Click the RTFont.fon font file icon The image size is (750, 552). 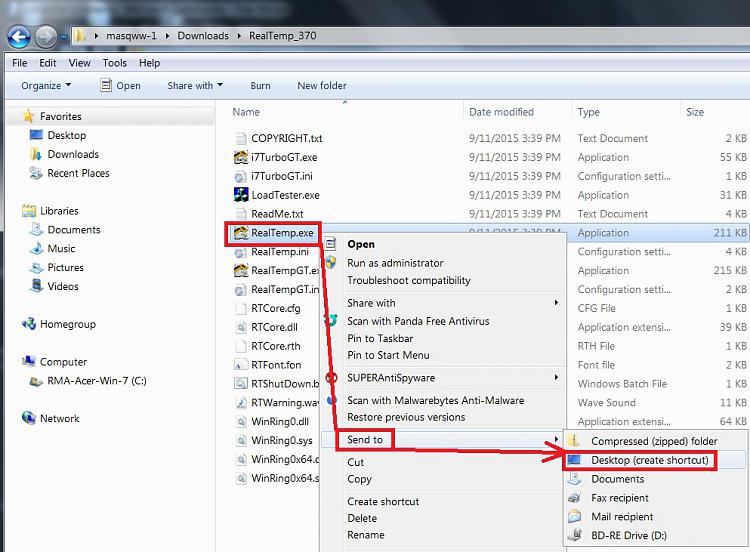tap(241, 365)
